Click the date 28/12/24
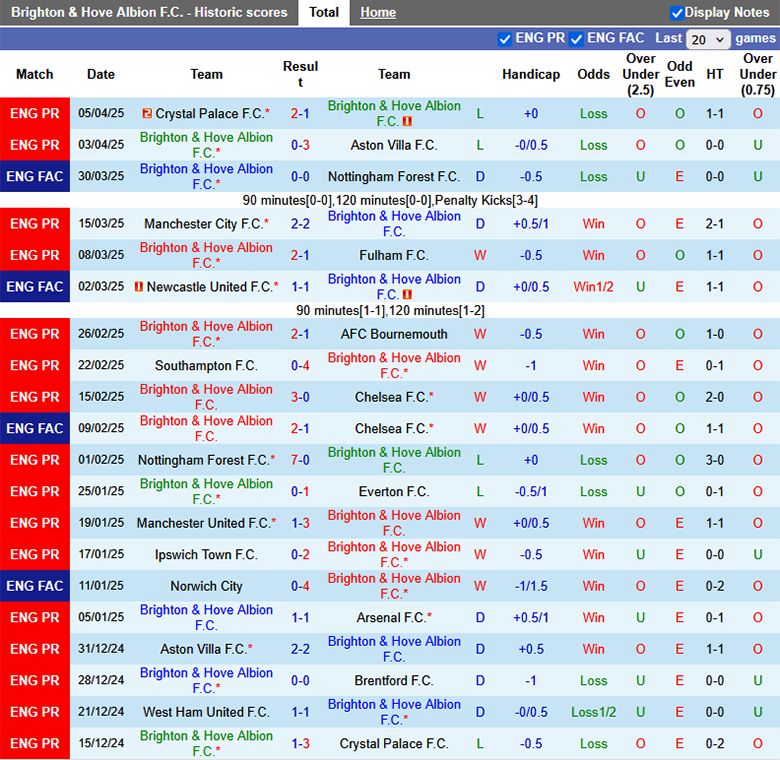Viewport: 780px width, 760px height. 101,680
